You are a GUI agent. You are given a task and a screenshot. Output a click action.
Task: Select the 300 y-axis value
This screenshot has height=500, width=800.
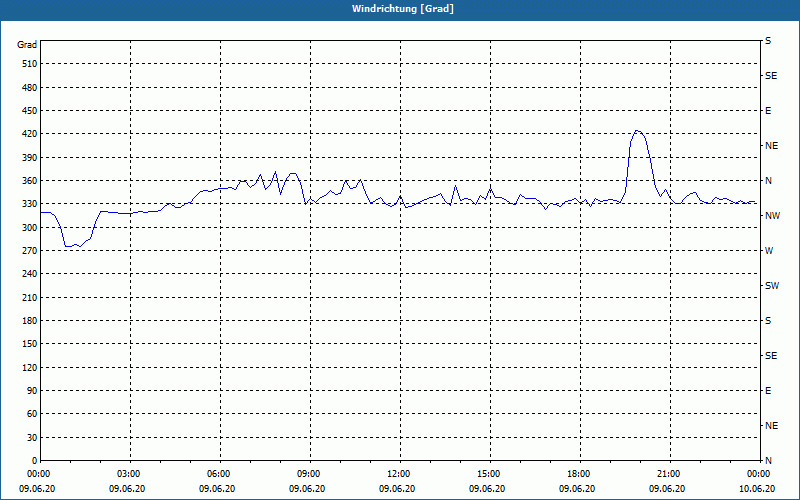(30, 228)
